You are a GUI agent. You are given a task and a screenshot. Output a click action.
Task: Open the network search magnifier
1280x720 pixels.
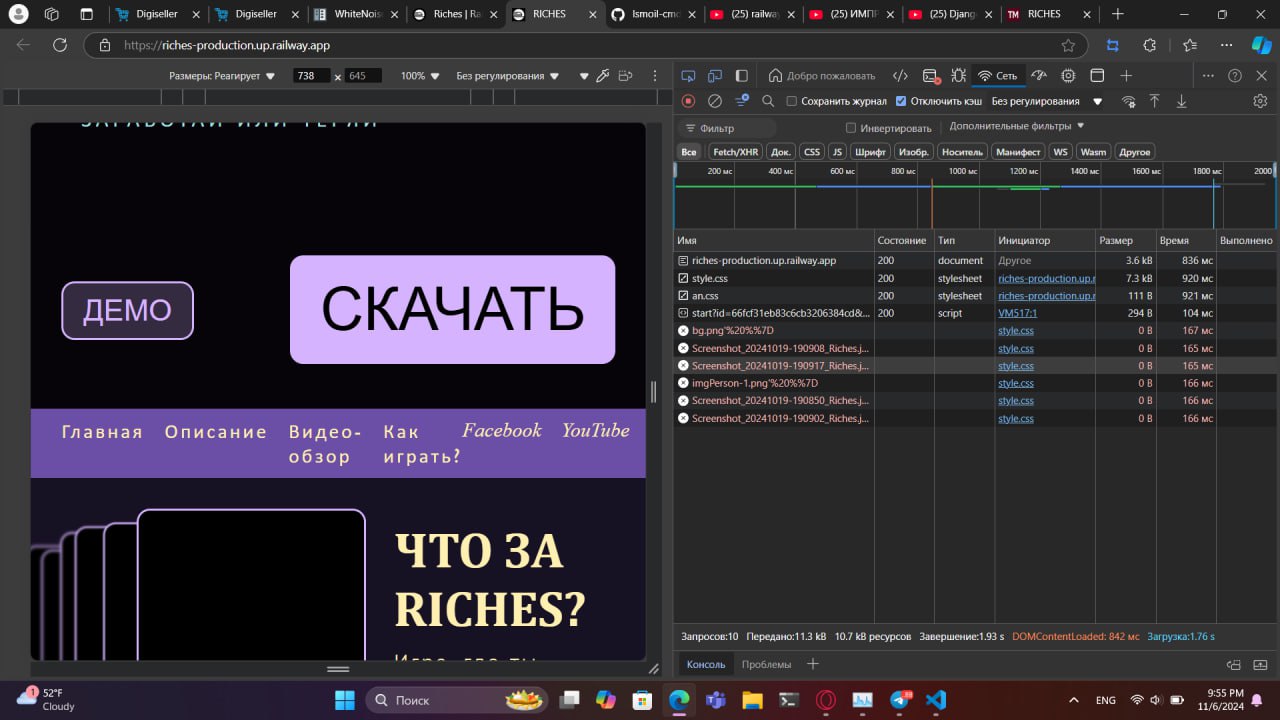coord(768,101)
